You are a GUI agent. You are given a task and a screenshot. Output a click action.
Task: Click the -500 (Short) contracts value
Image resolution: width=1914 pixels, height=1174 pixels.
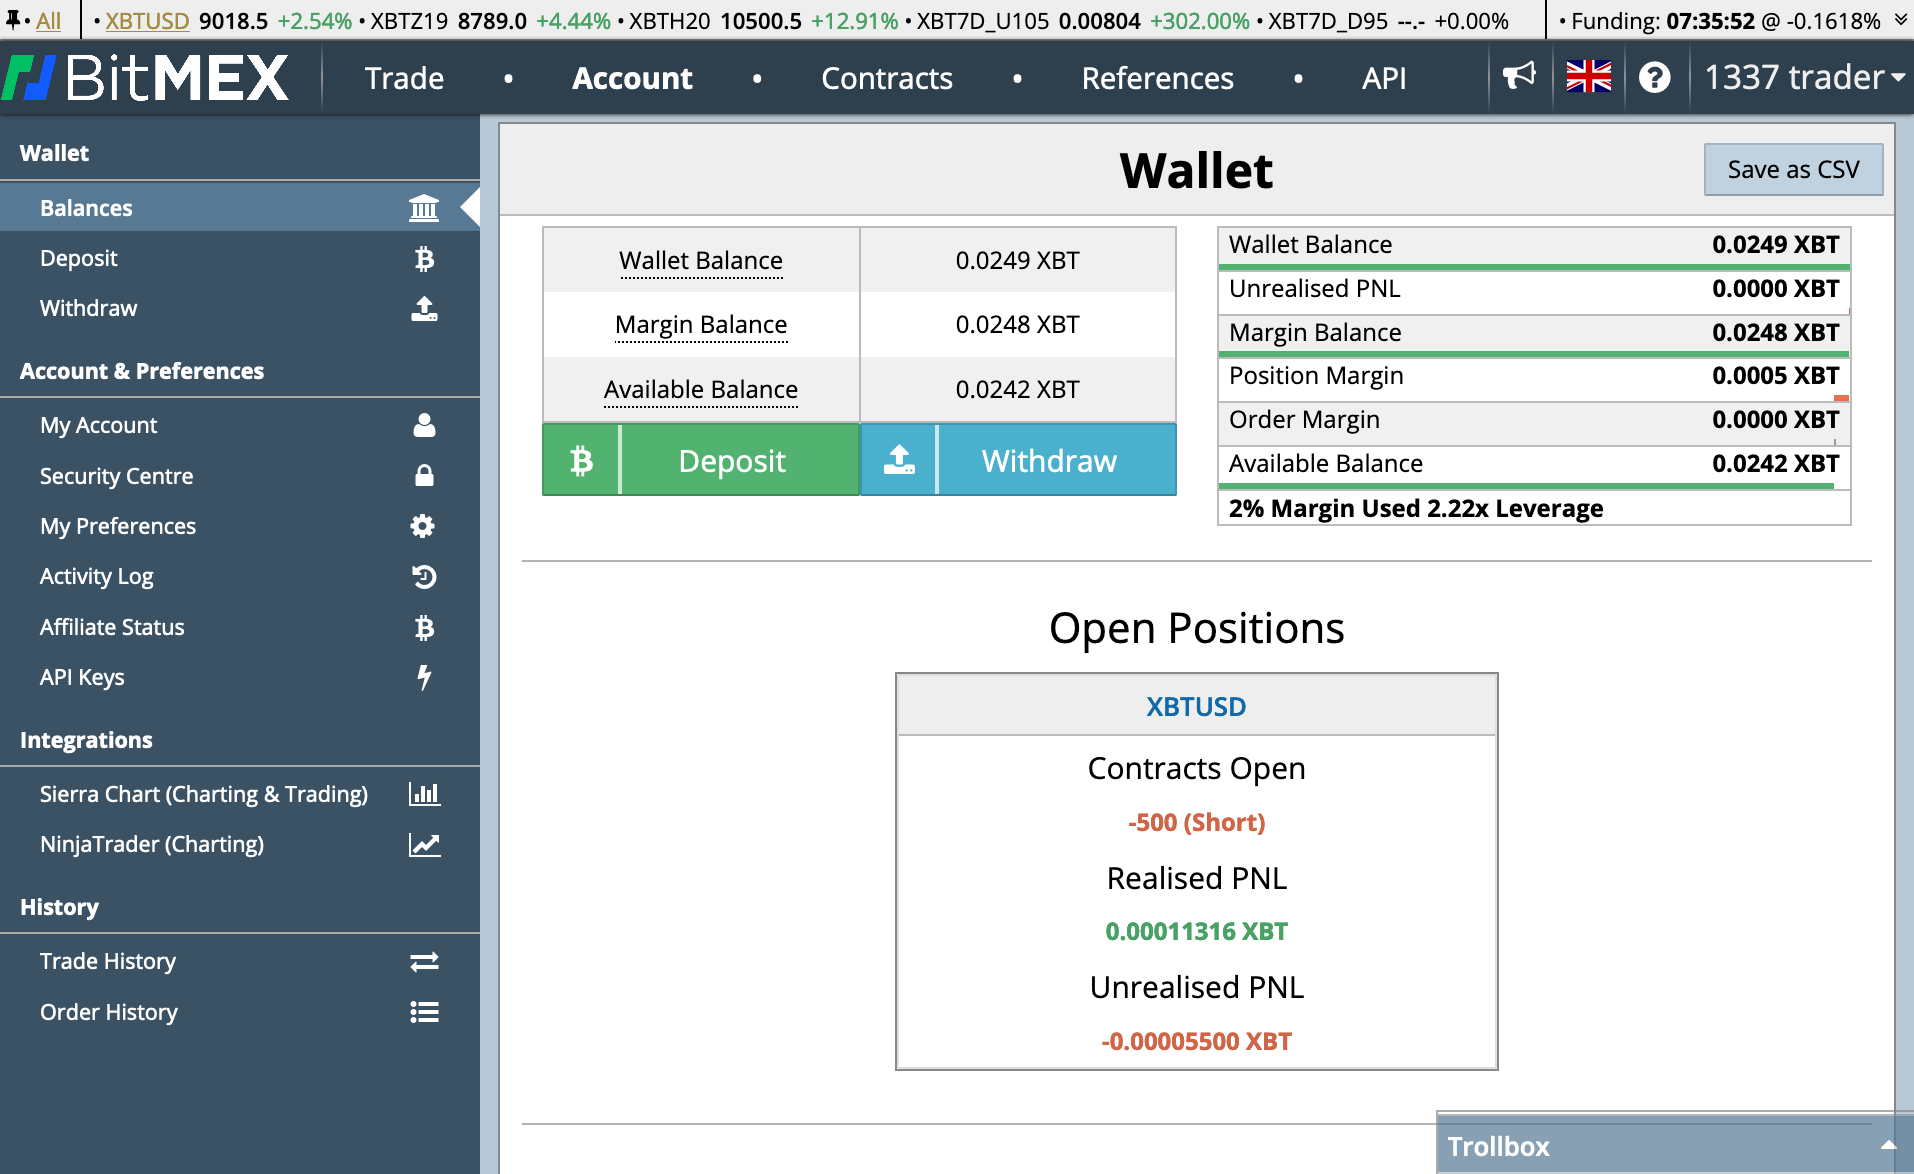click(x=1196, y=823)
